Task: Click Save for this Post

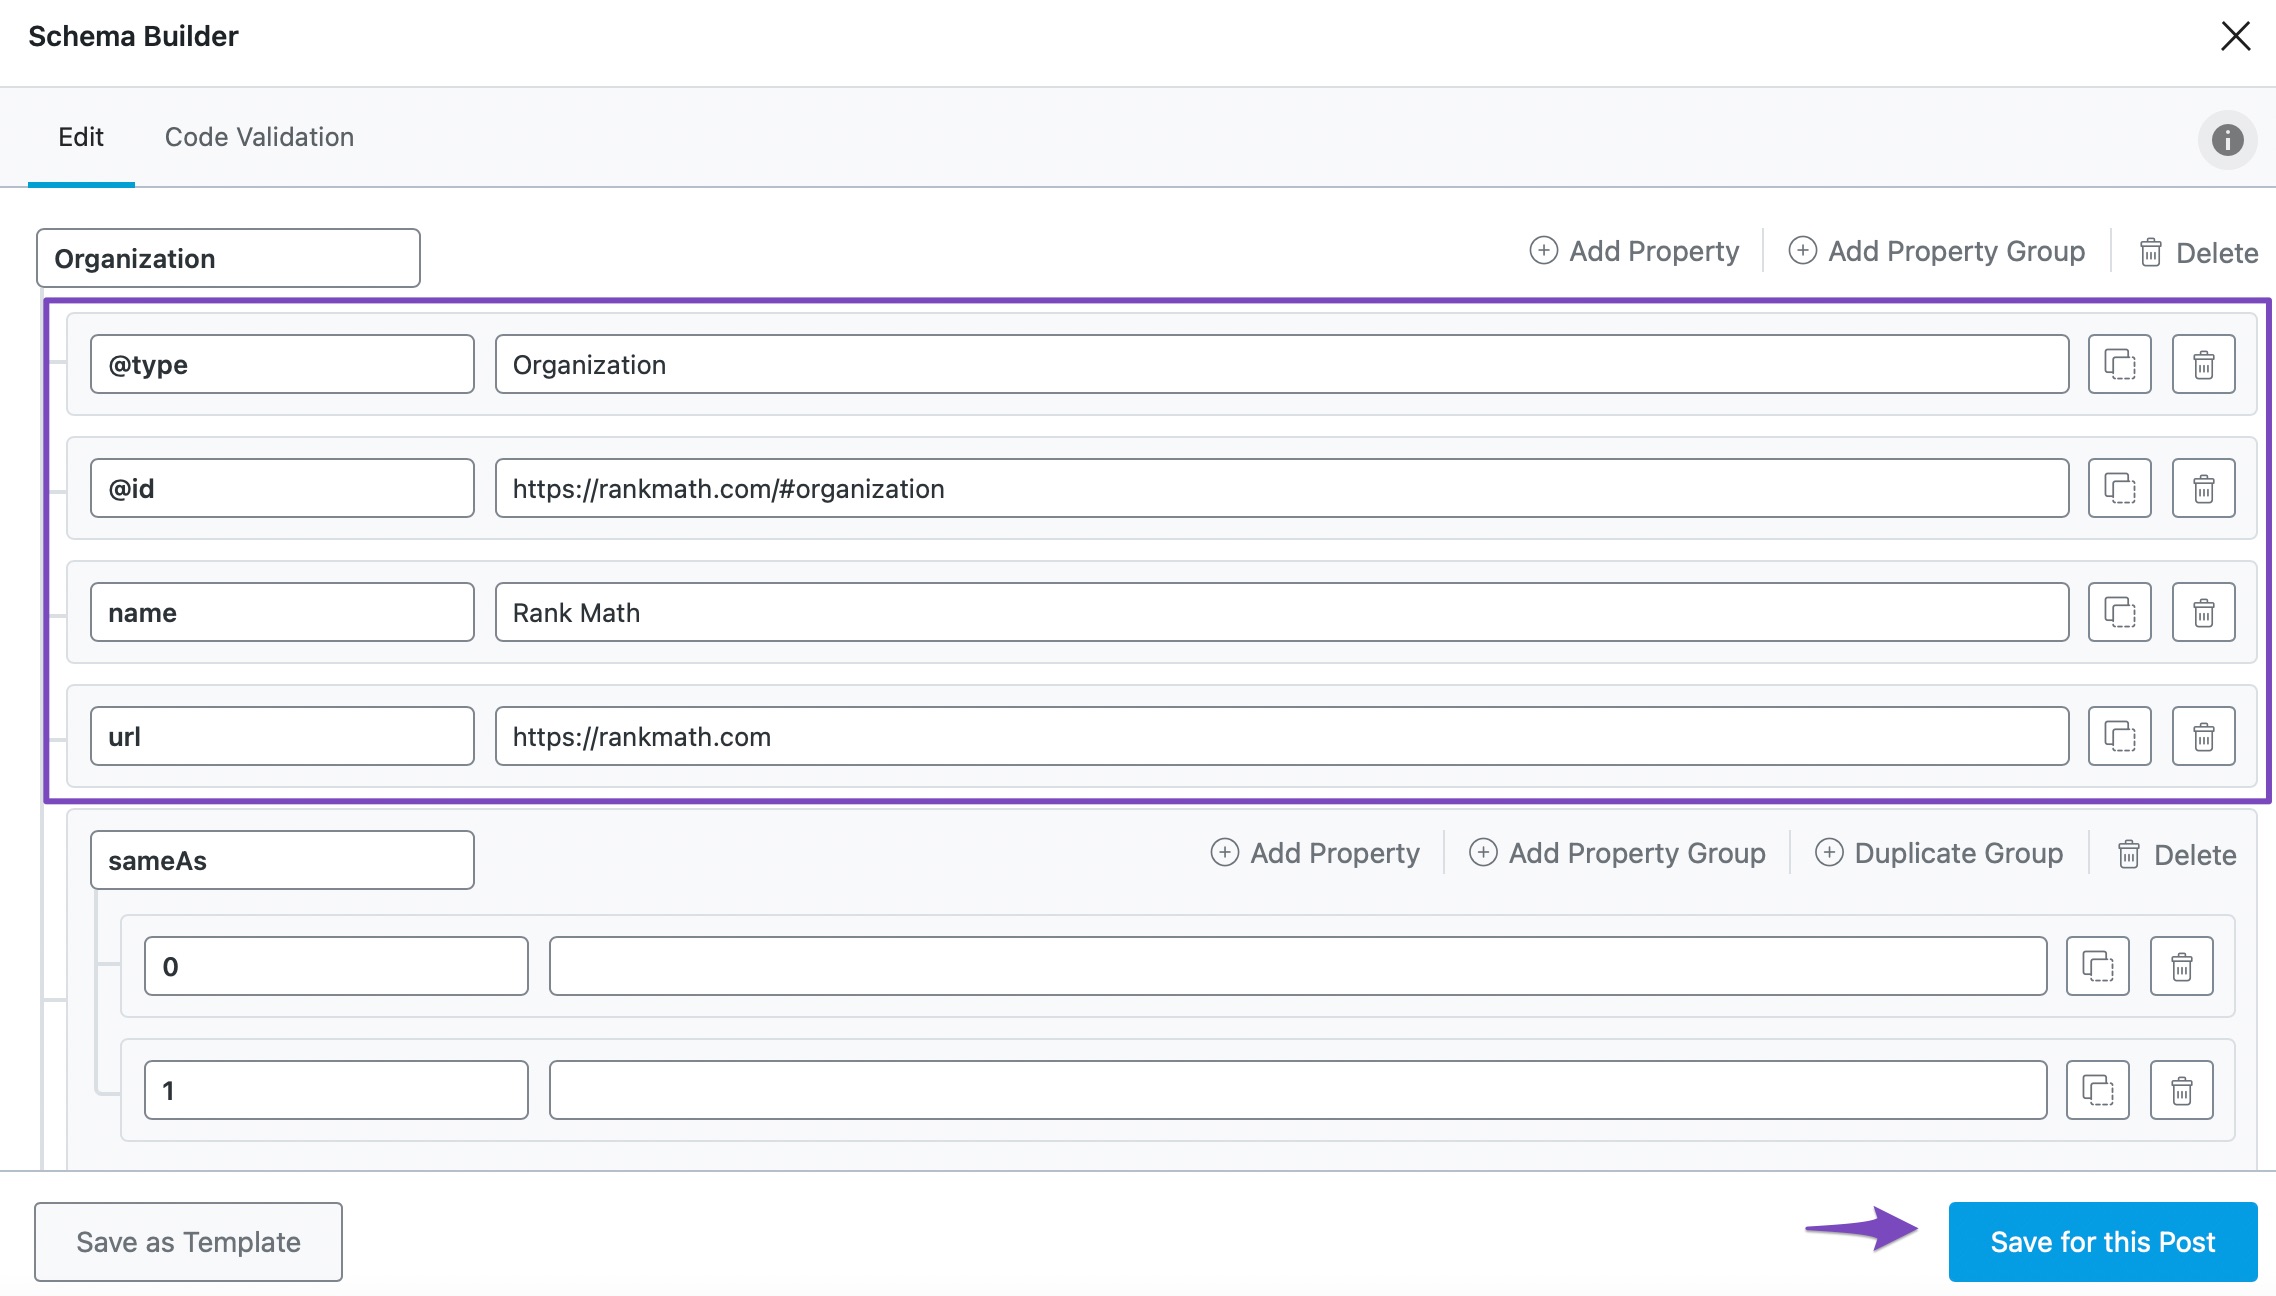Action: pos(2103,1241)
